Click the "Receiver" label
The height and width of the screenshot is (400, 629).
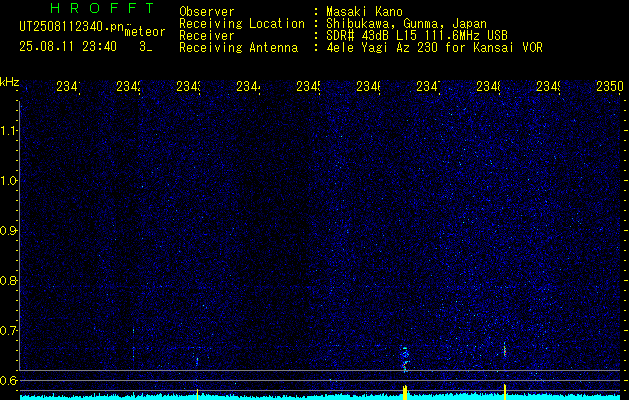[x=207, y=36]
